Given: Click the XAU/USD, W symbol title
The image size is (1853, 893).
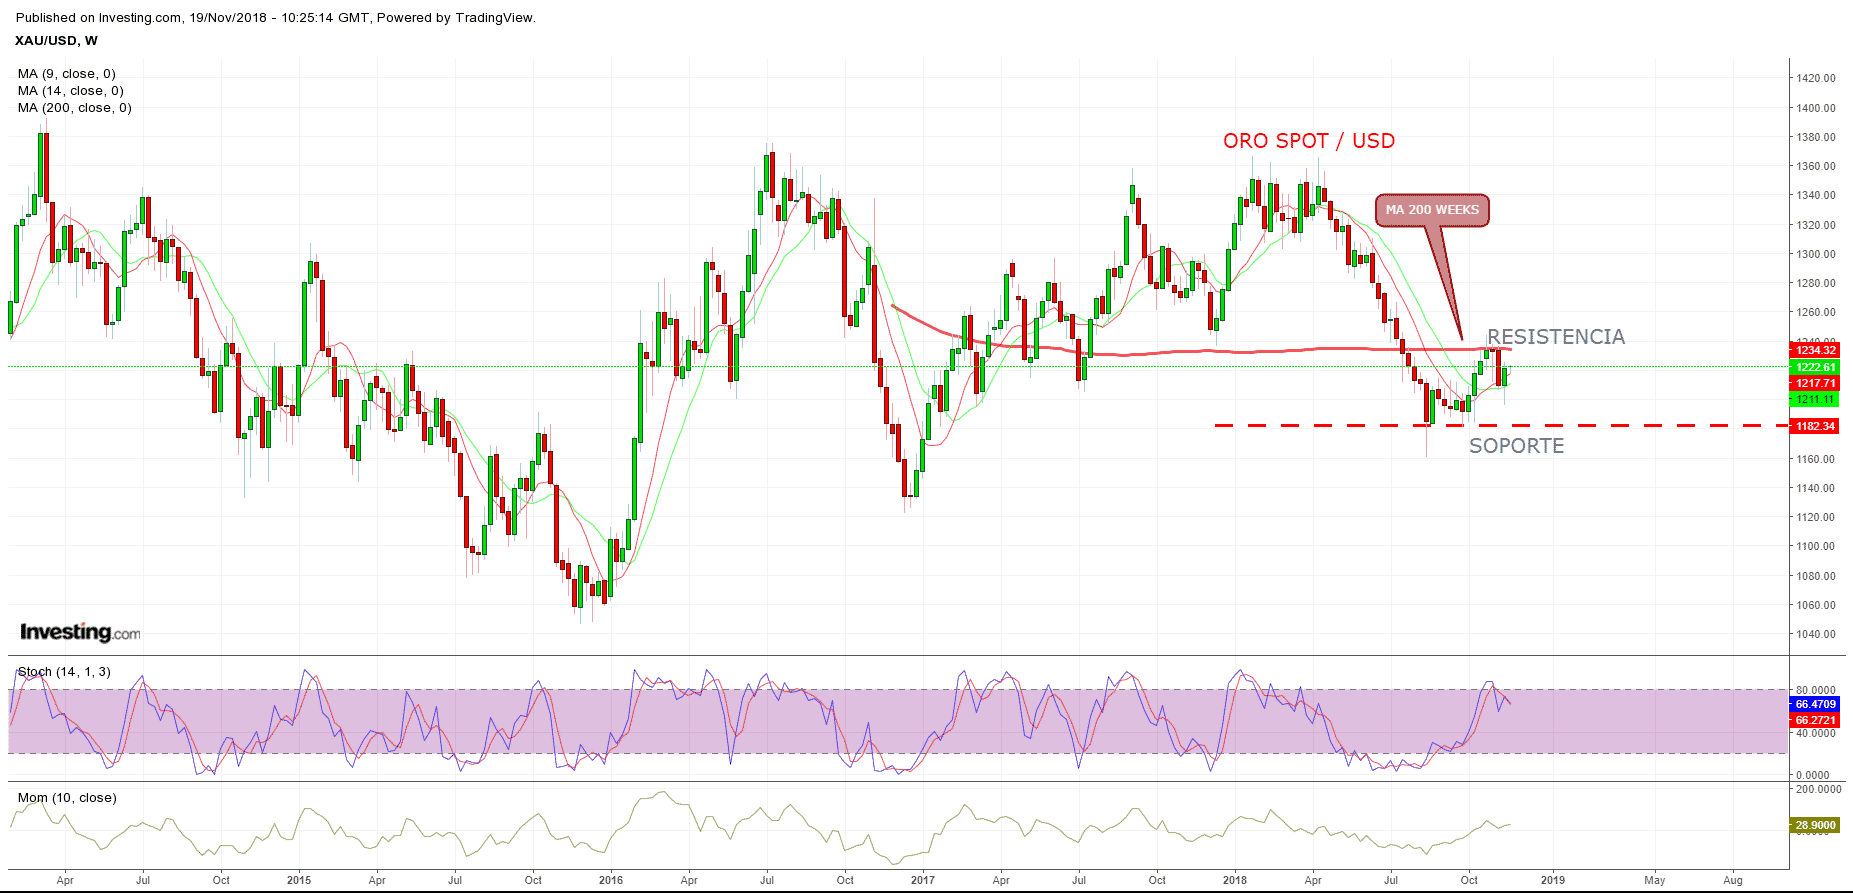Looking at the screenshot, I should click(x=56, y=41).
